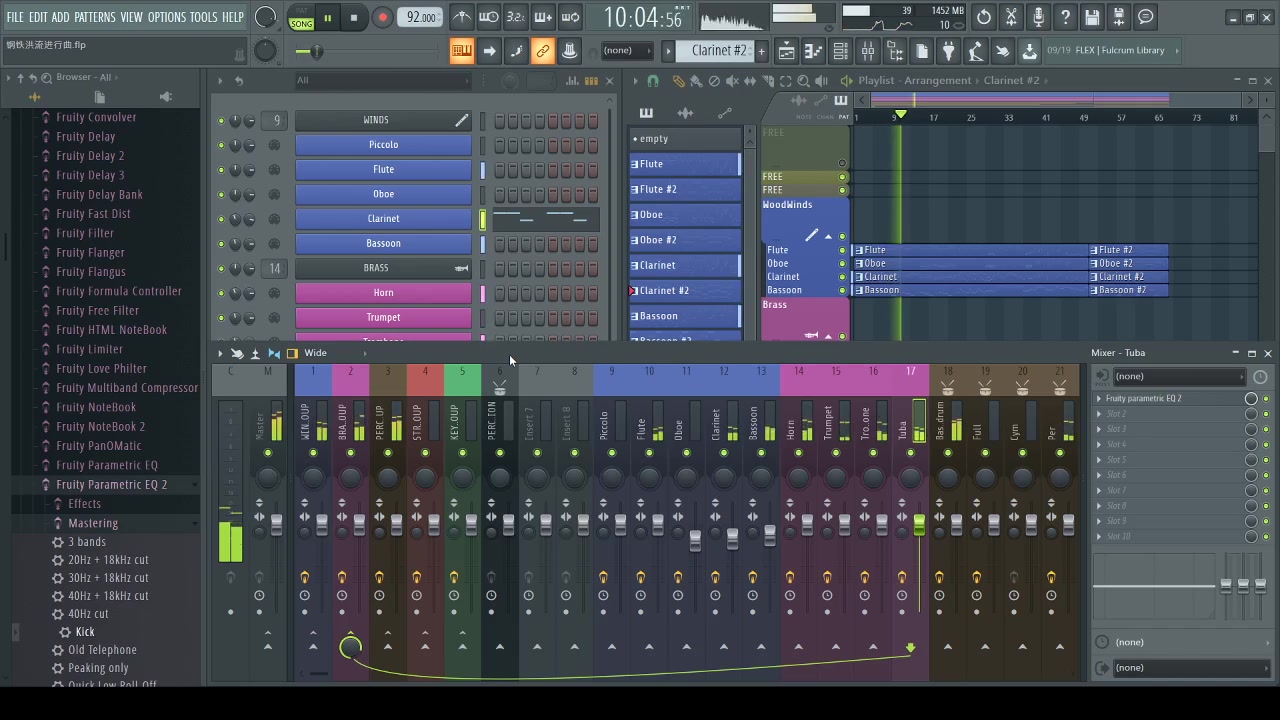Toggle the metronome icon

coord(461,17)
